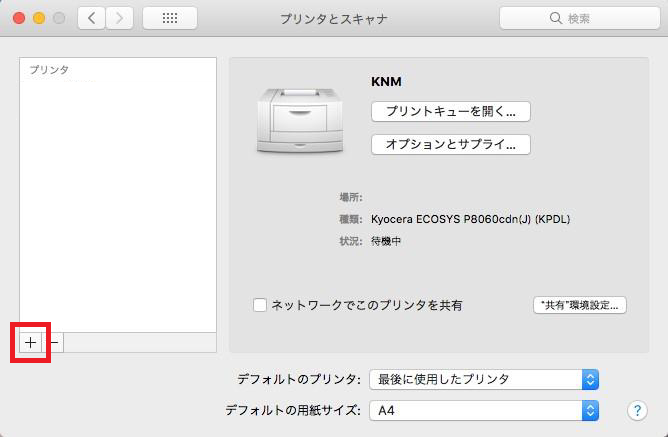This screenshot has width=668, height=437.
Task: Click プリントキューを開く button
Action: [x=450, y=110]
